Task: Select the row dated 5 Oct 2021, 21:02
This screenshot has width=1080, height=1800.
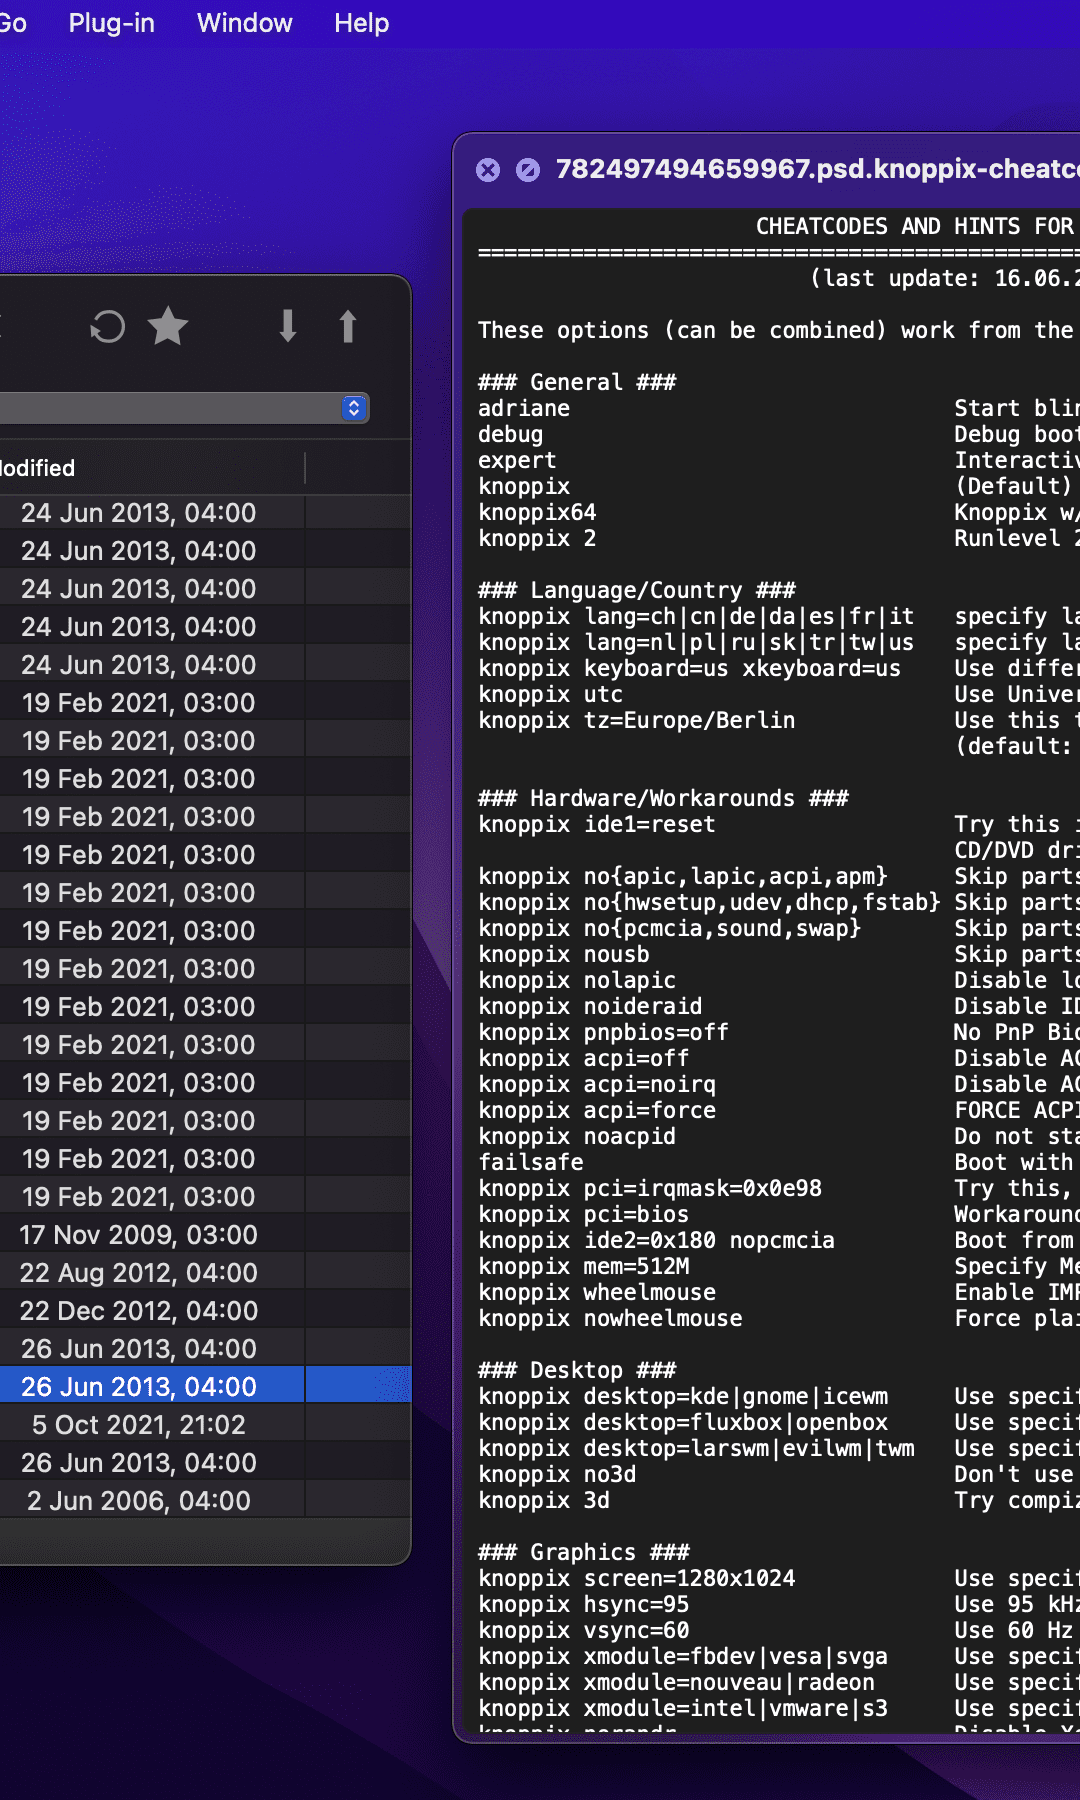Action: (205, 1425)
